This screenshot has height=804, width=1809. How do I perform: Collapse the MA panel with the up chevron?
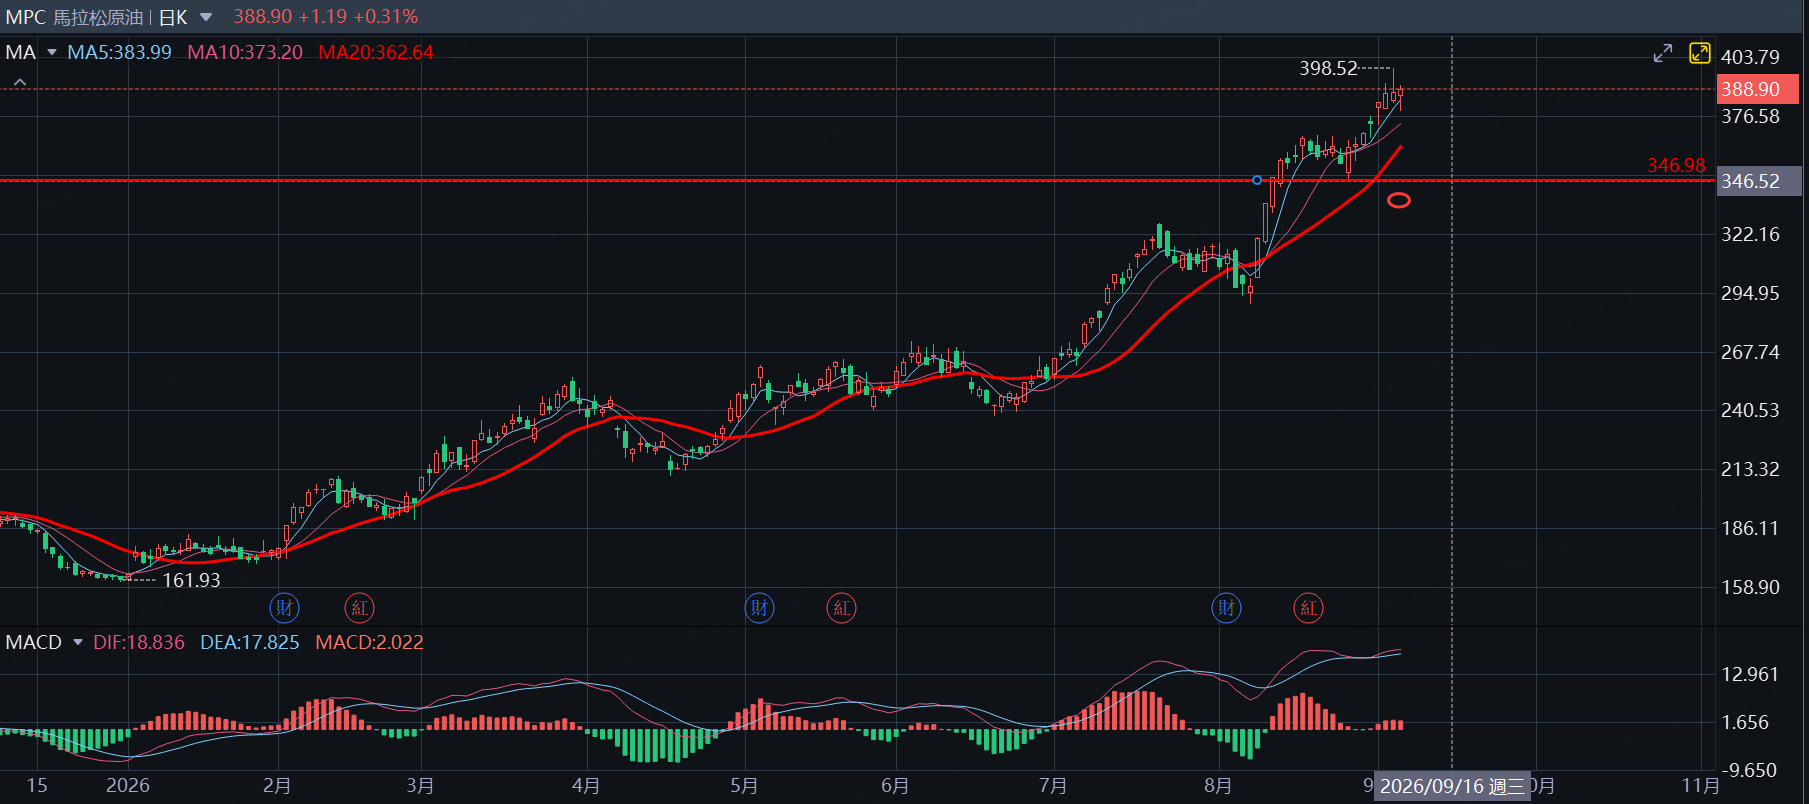20,83
